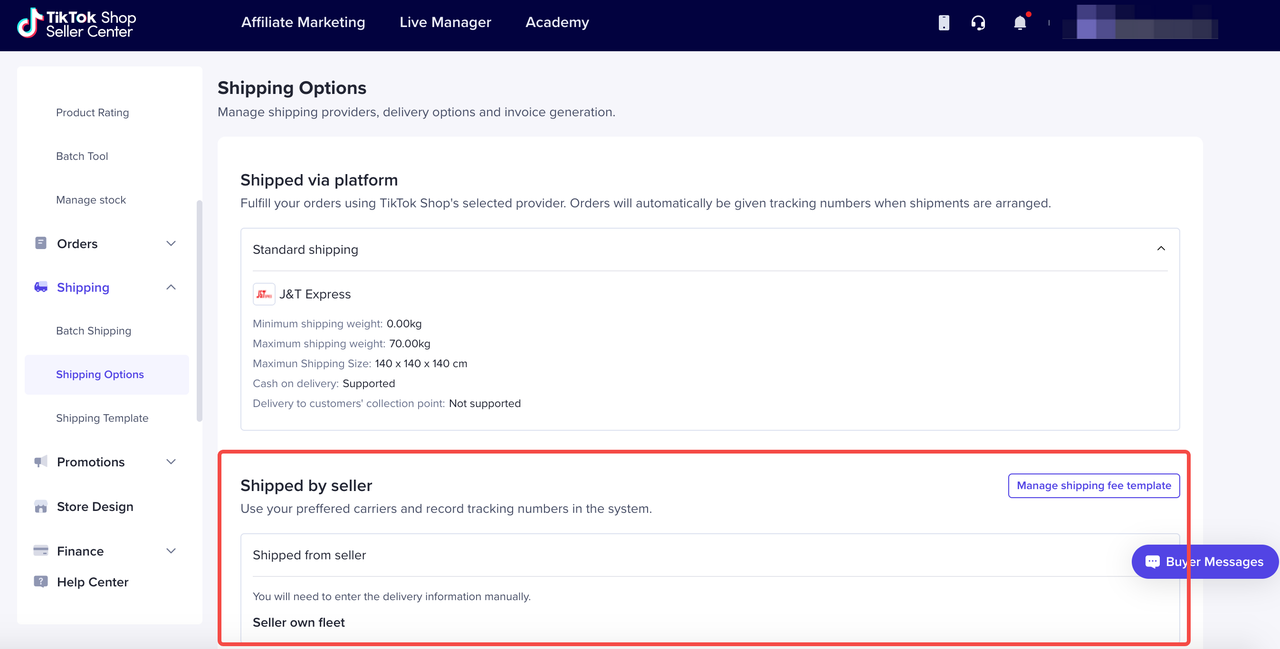Viewport: 1280px width, 649px height.
Task: Collapse the Standard shipping panel
Action: [1161, 249]
